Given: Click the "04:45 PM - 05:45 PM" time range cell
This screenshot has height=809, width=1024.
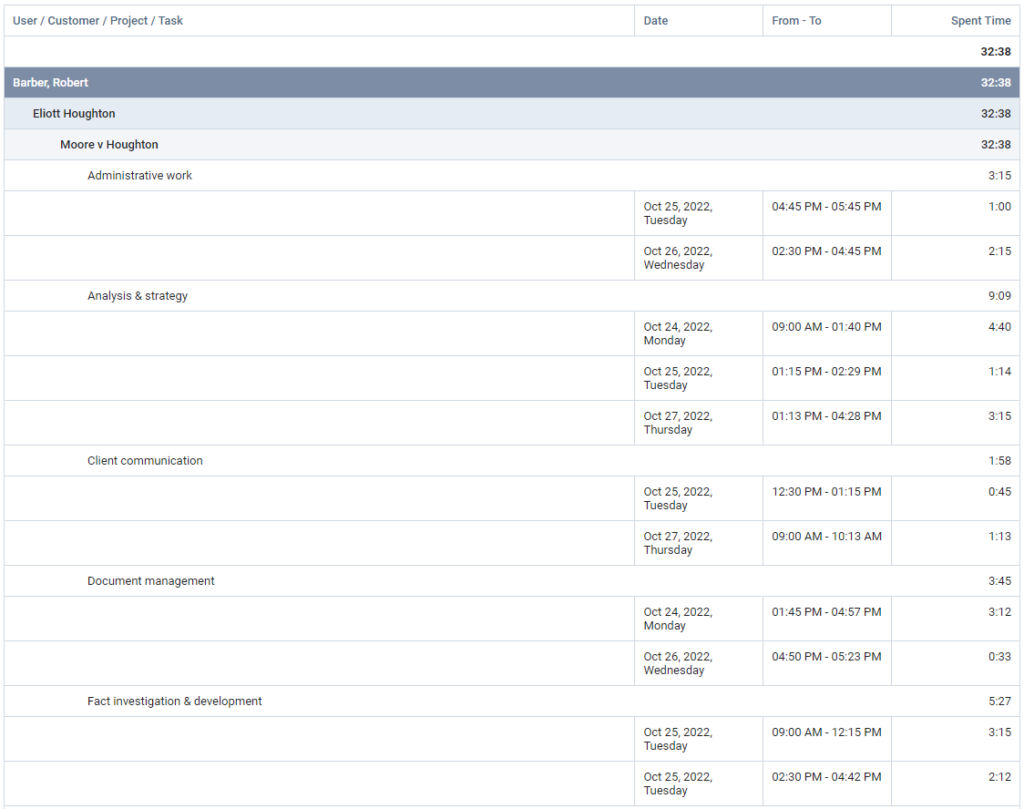Looking at the screenshot, I should 826,206.
